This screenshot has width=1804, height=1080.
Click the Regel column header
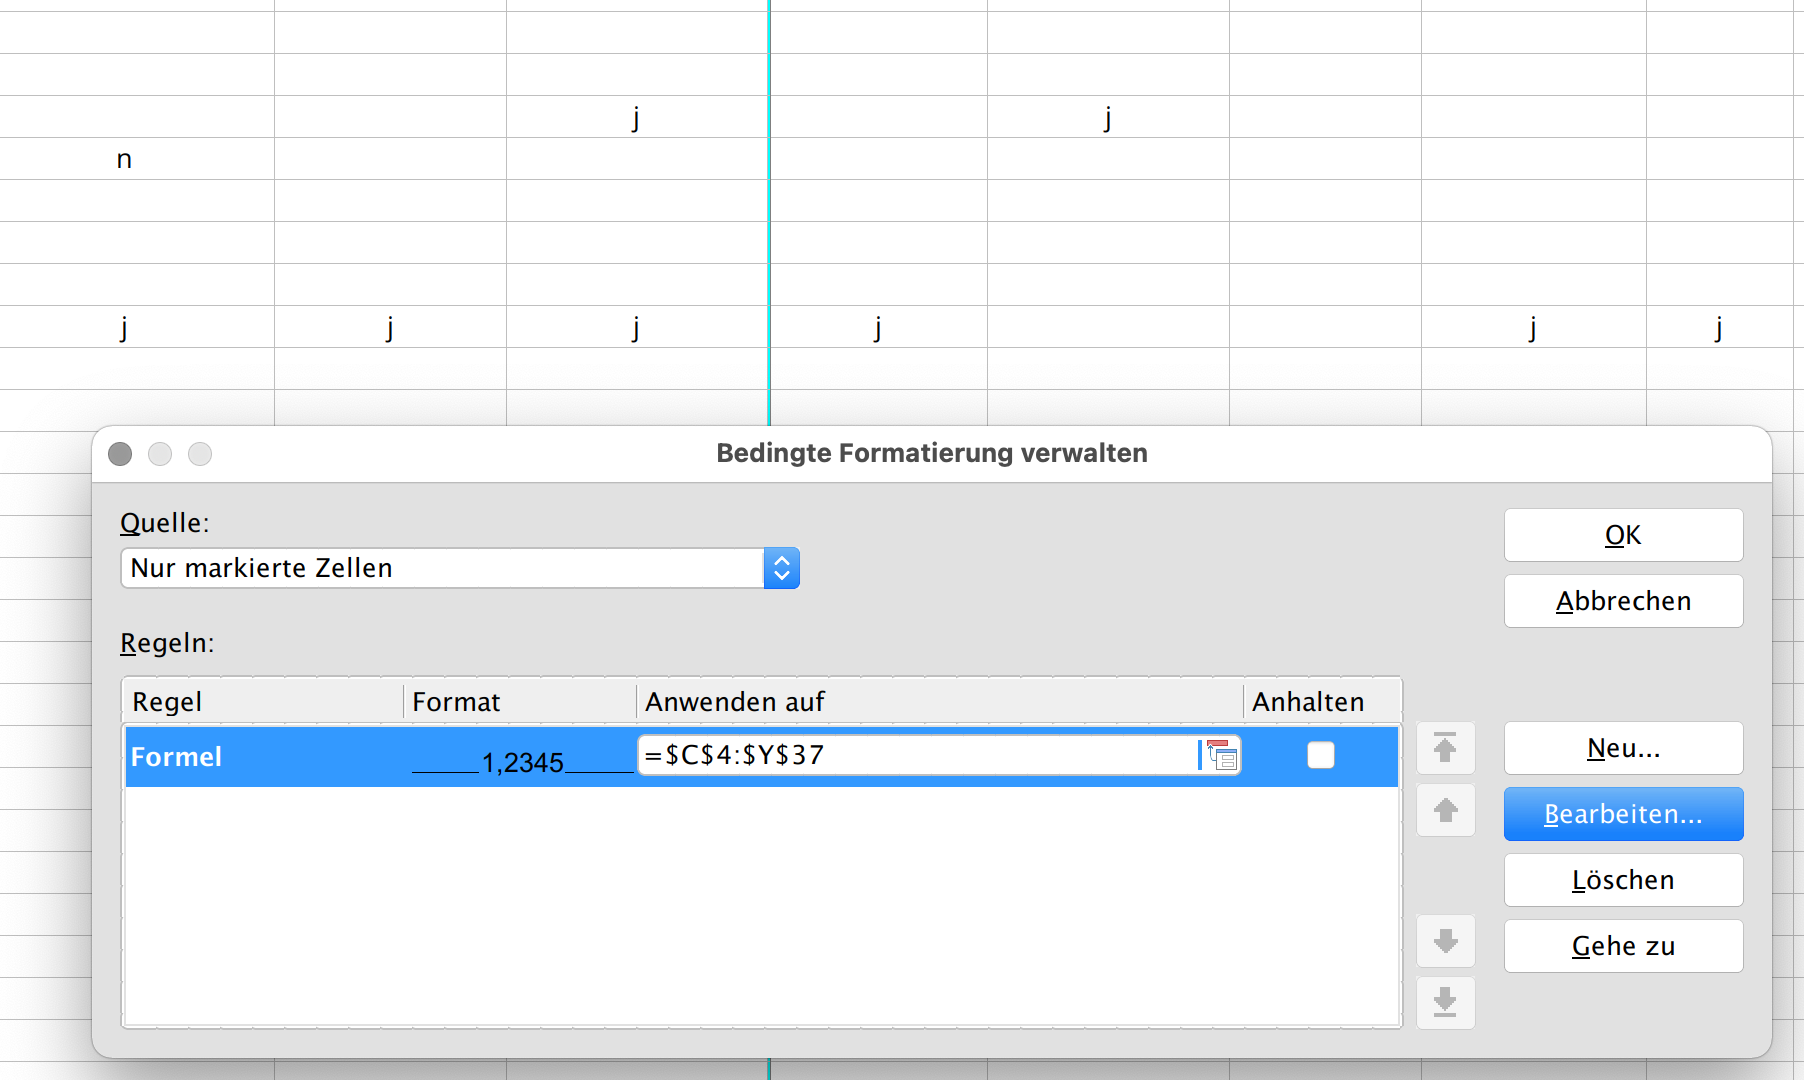262,702
